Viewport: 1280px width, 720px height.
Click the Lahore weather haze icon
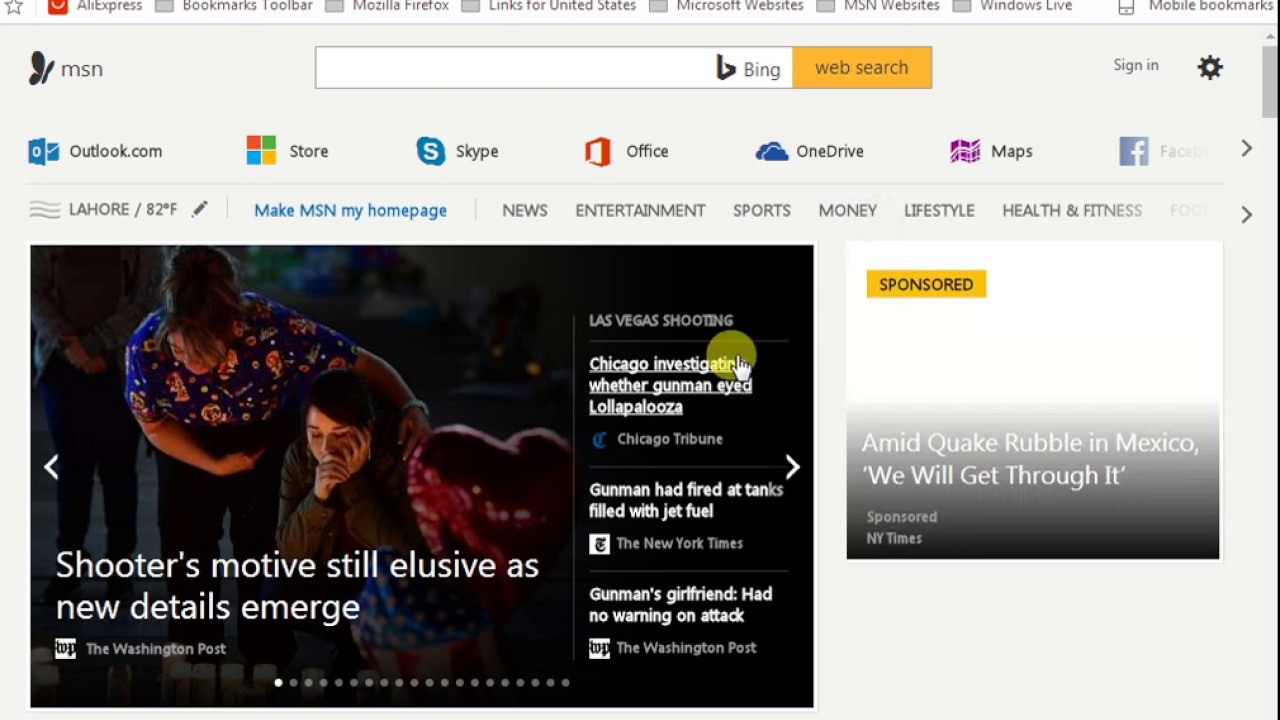45,210
